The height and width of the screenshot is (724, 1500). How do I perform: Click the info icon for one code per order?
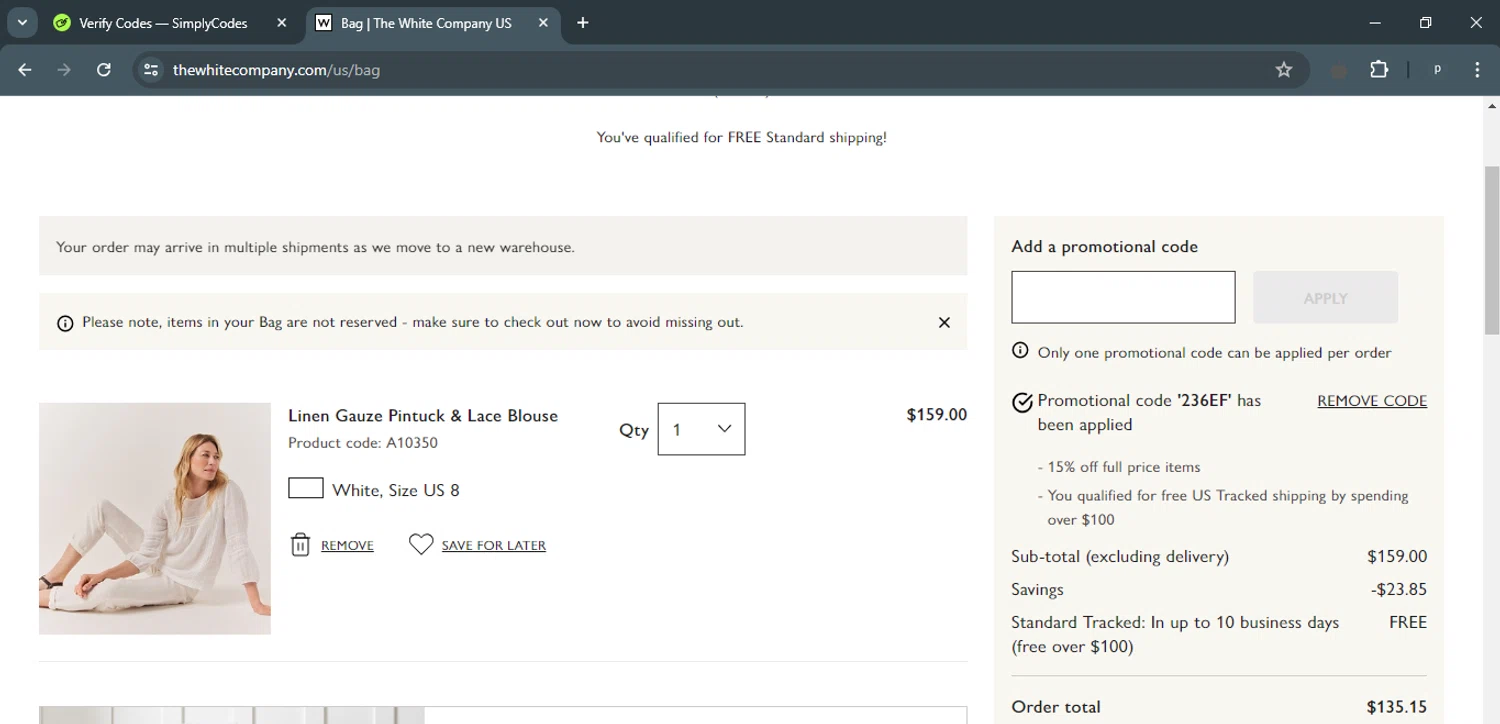(1020, 350)
